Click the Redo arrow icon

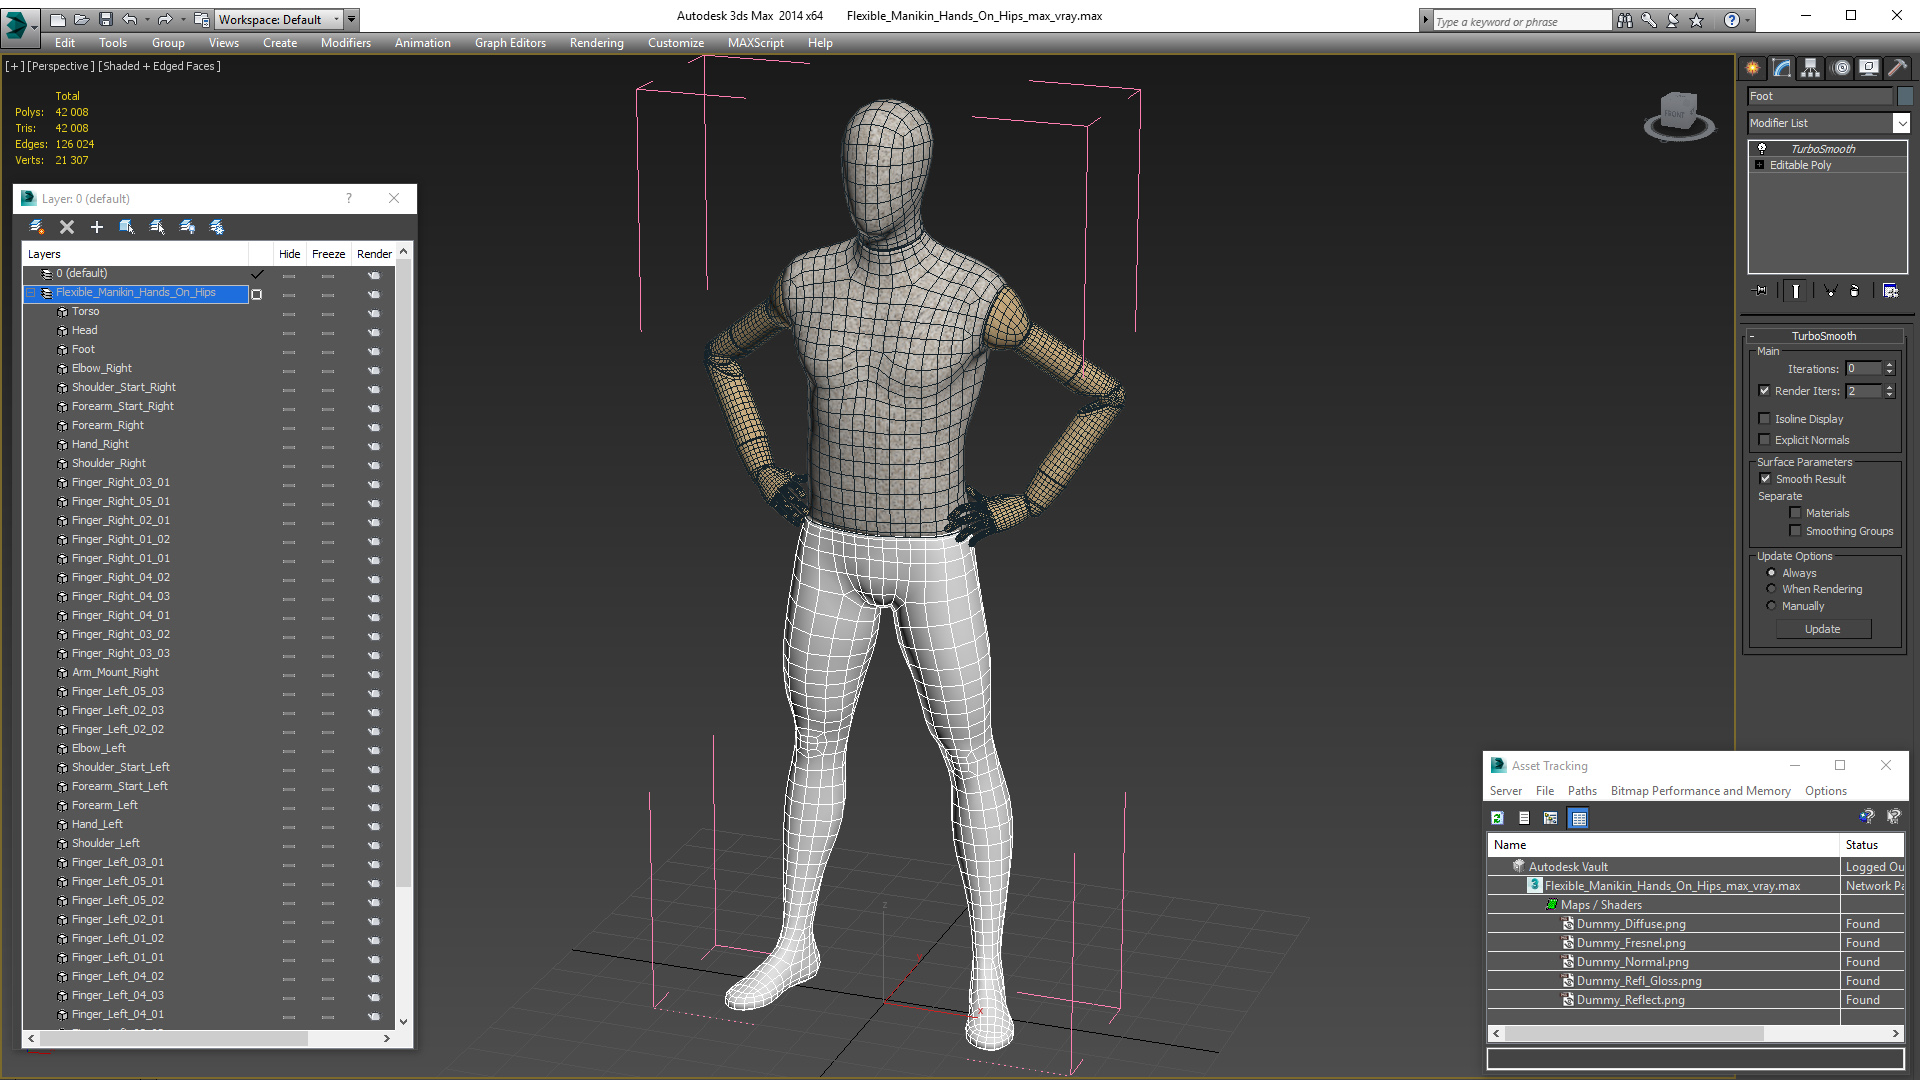coord(165,19)
